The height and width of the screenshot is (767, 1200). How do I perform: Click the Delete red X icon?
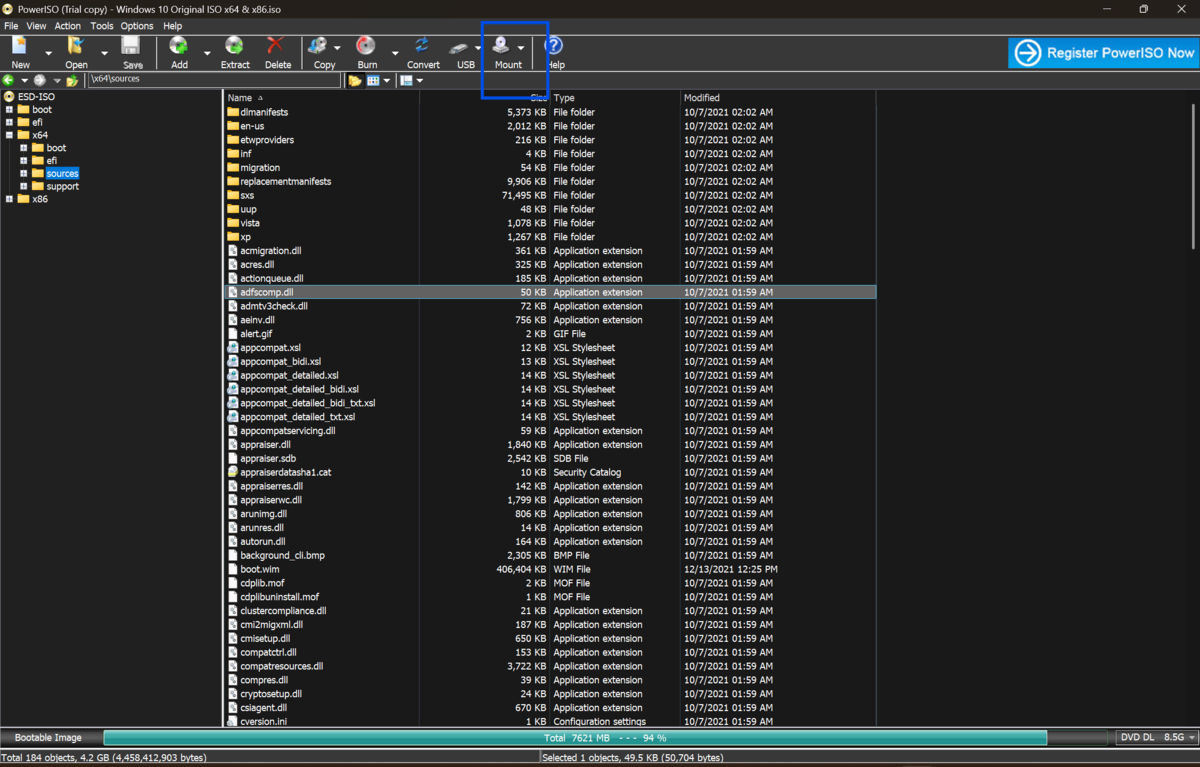tap(277, 46)
